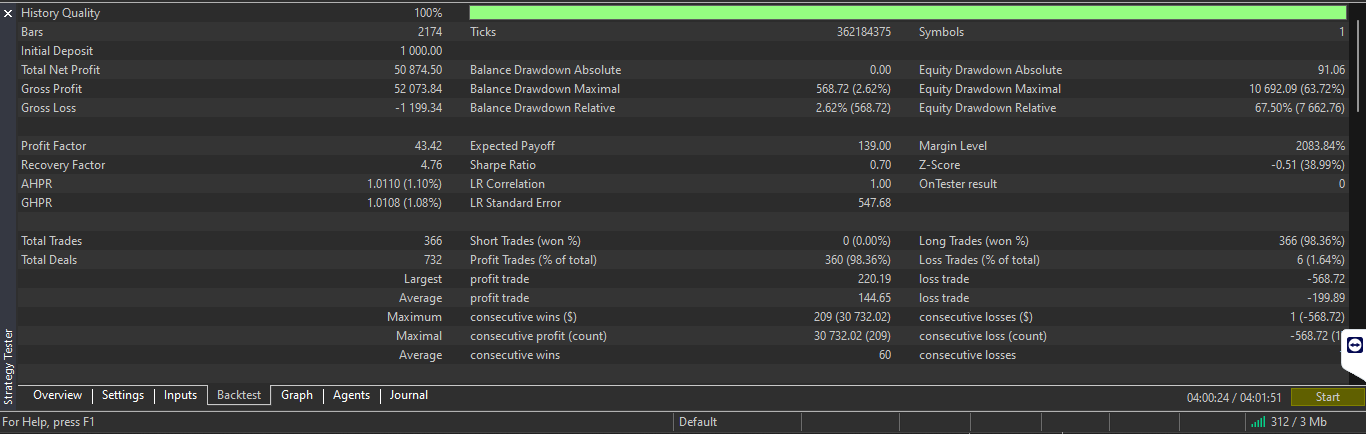
Task: Select the Backtest tab
Action: [x=240, y=396]
